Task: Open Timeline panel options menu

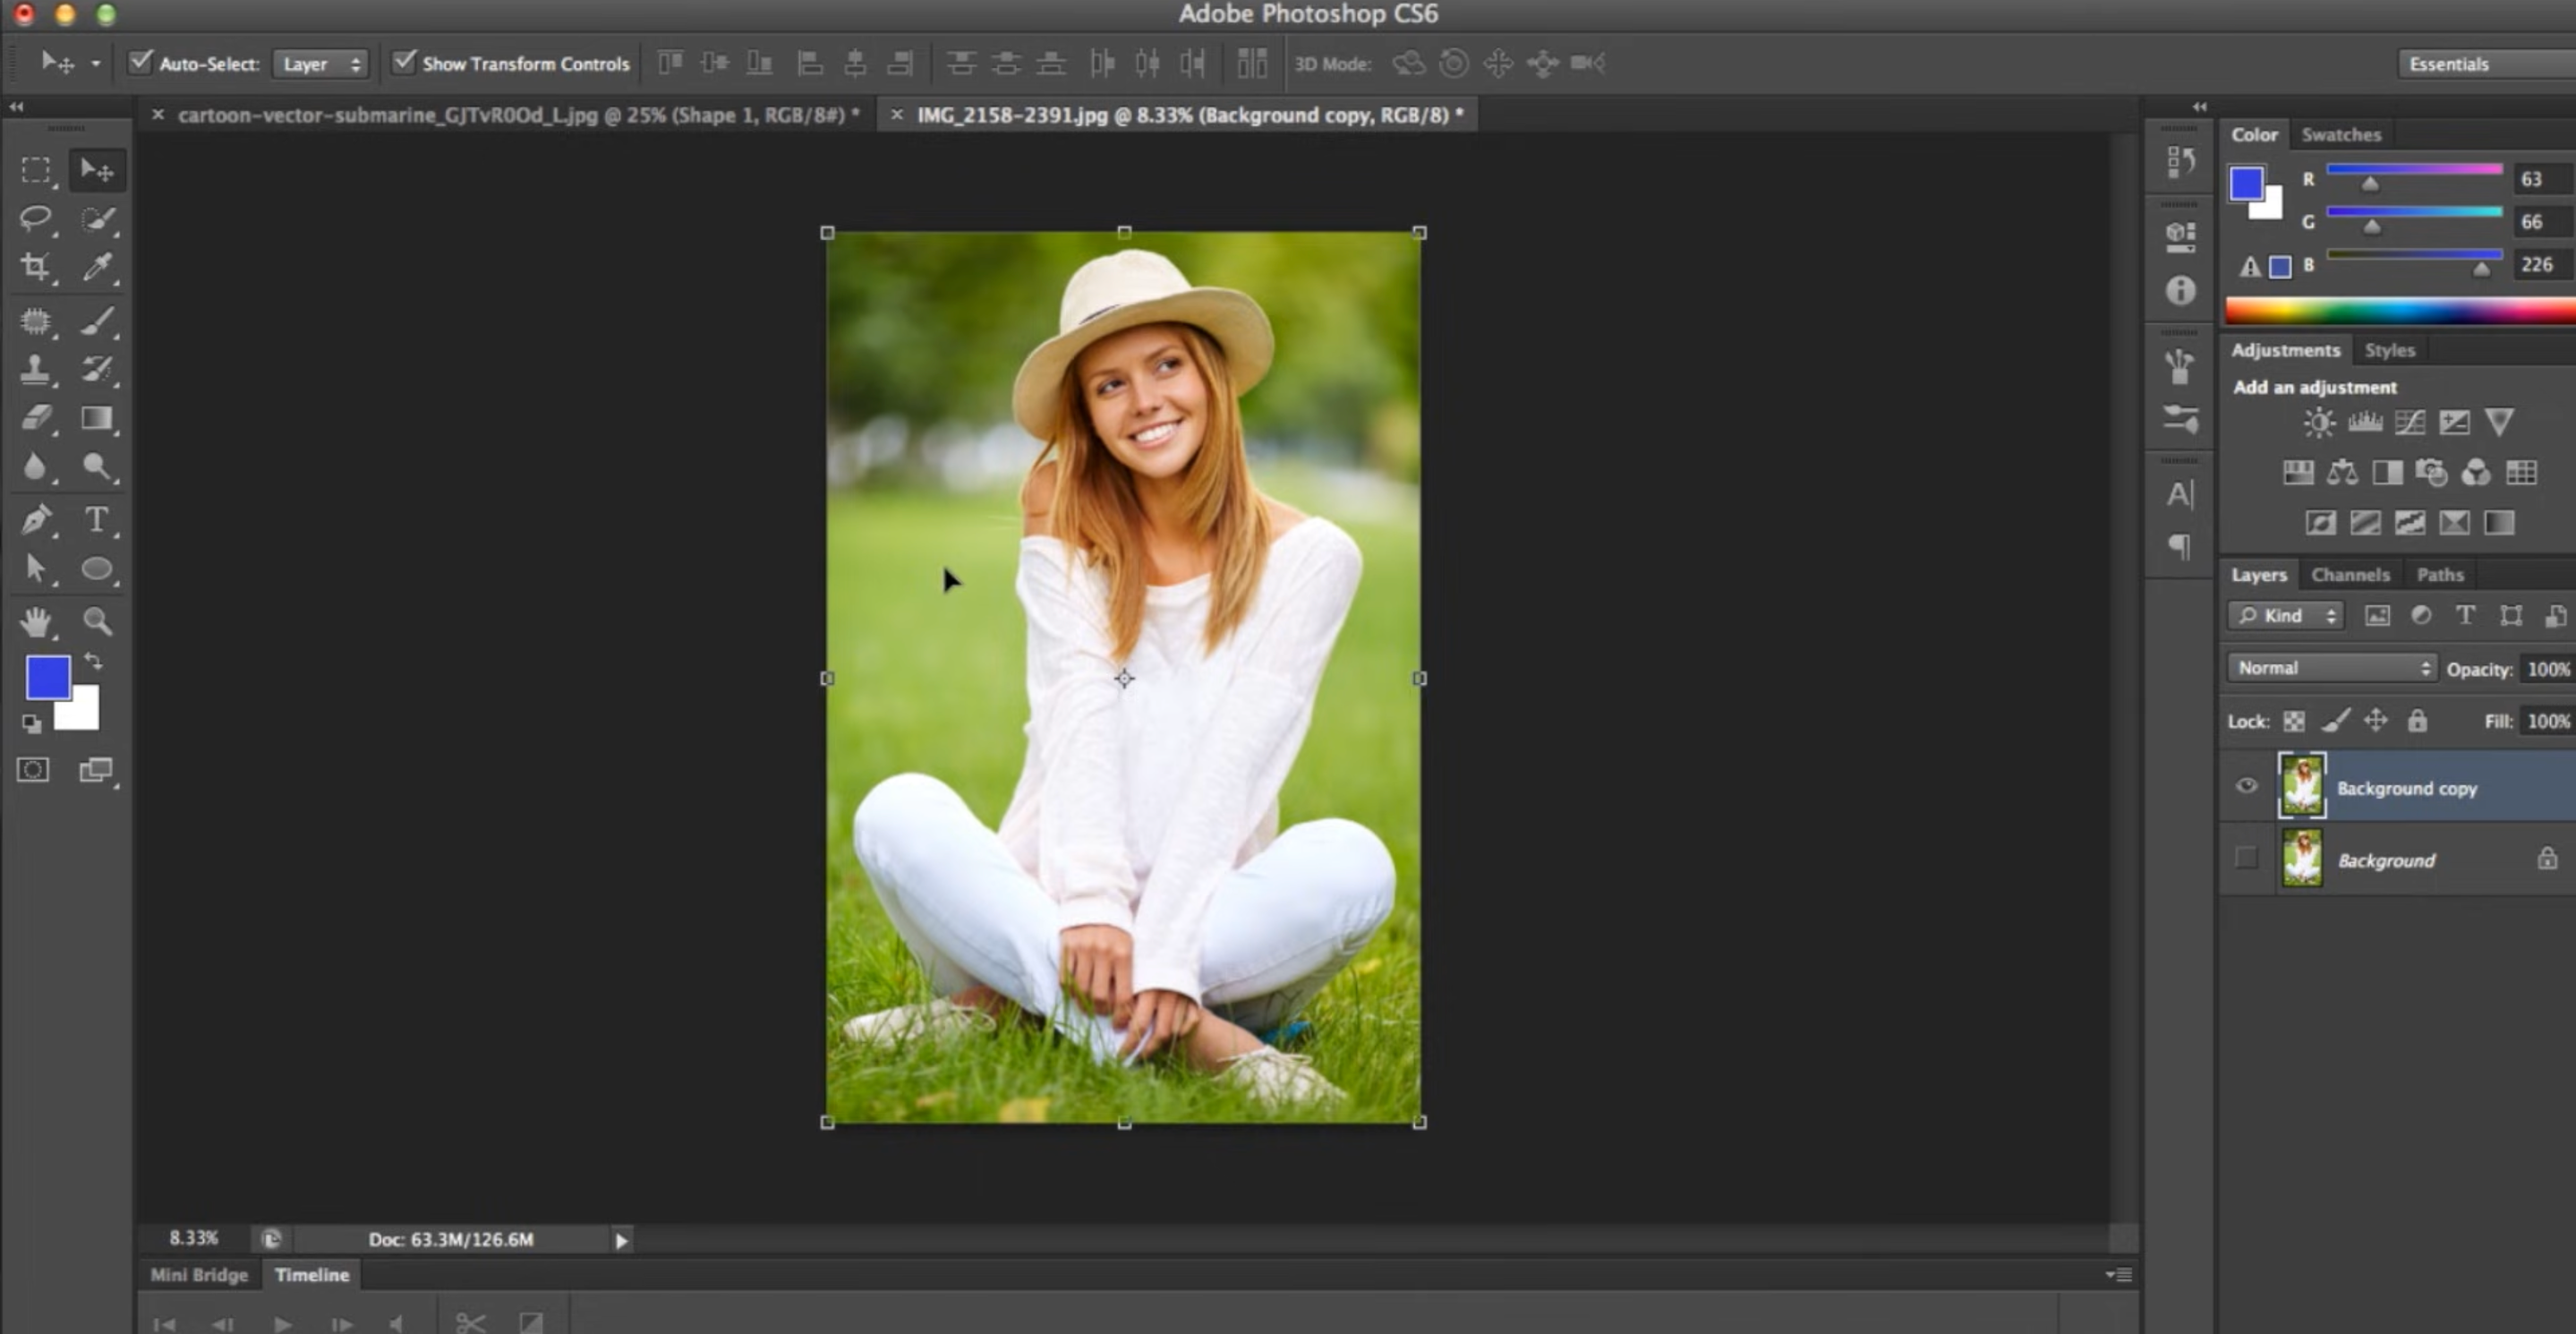Action: tap(2118, 1275)
